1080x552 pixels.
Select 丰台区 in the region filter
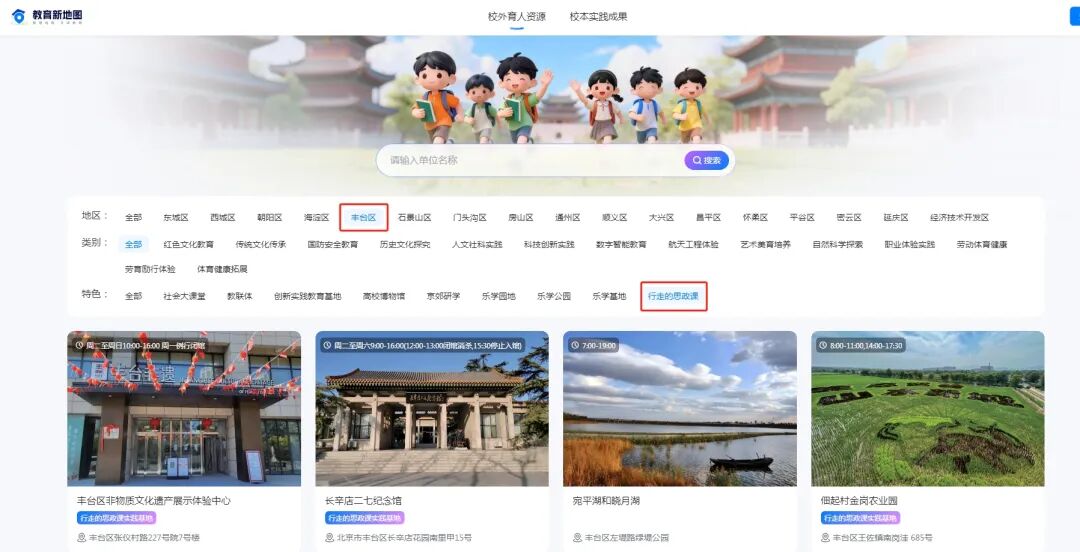[x=363, y=217]
